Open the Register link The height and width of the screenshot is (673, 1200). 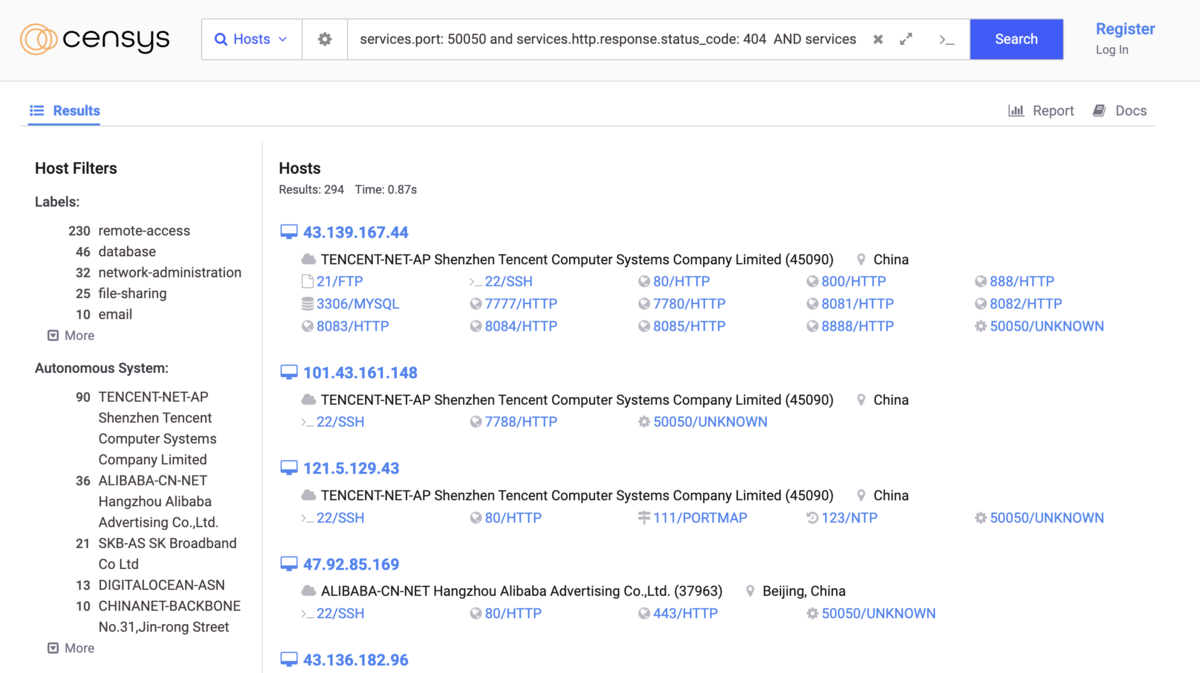click(1125, 29)
